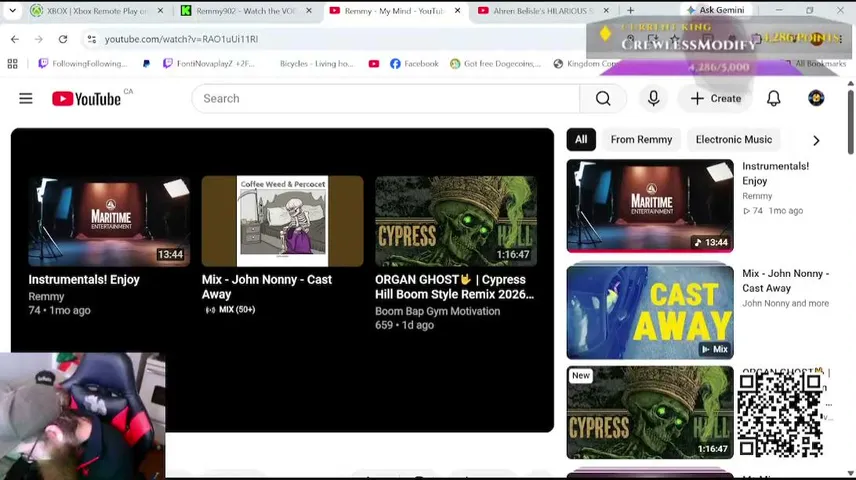Focus the YouTube search box
856x480 pixels.
point(385,99)
